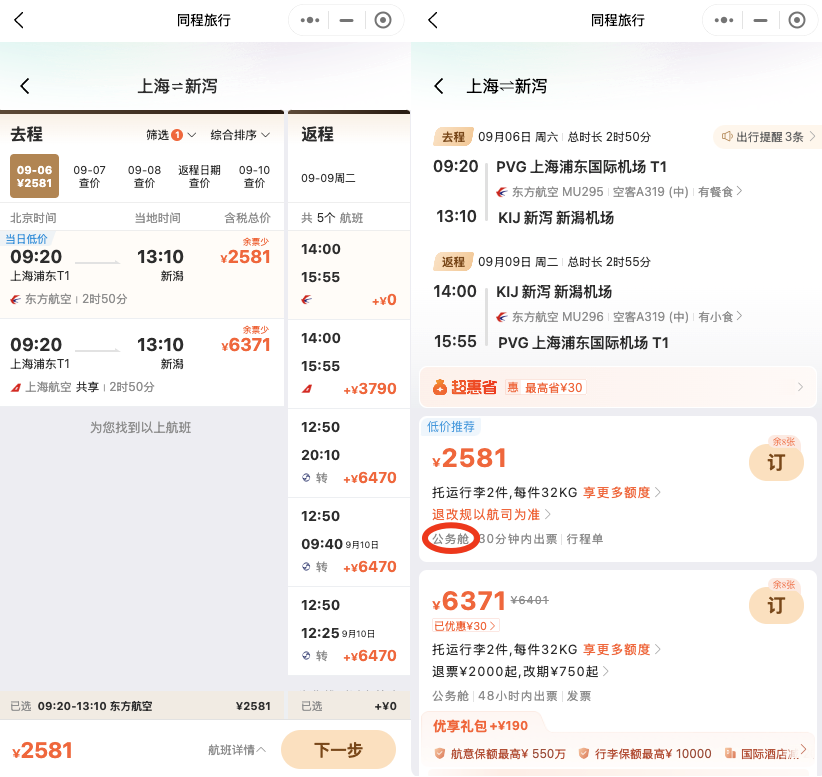Expand the 航班详情 details panel

(237, 750)
